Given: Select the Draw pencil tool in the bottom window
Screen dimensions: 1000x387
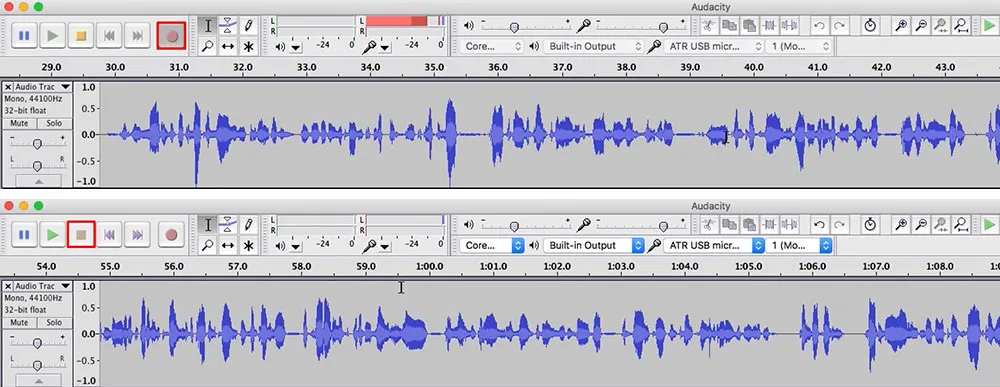Looking at the screenshot, I should point(248,225).
